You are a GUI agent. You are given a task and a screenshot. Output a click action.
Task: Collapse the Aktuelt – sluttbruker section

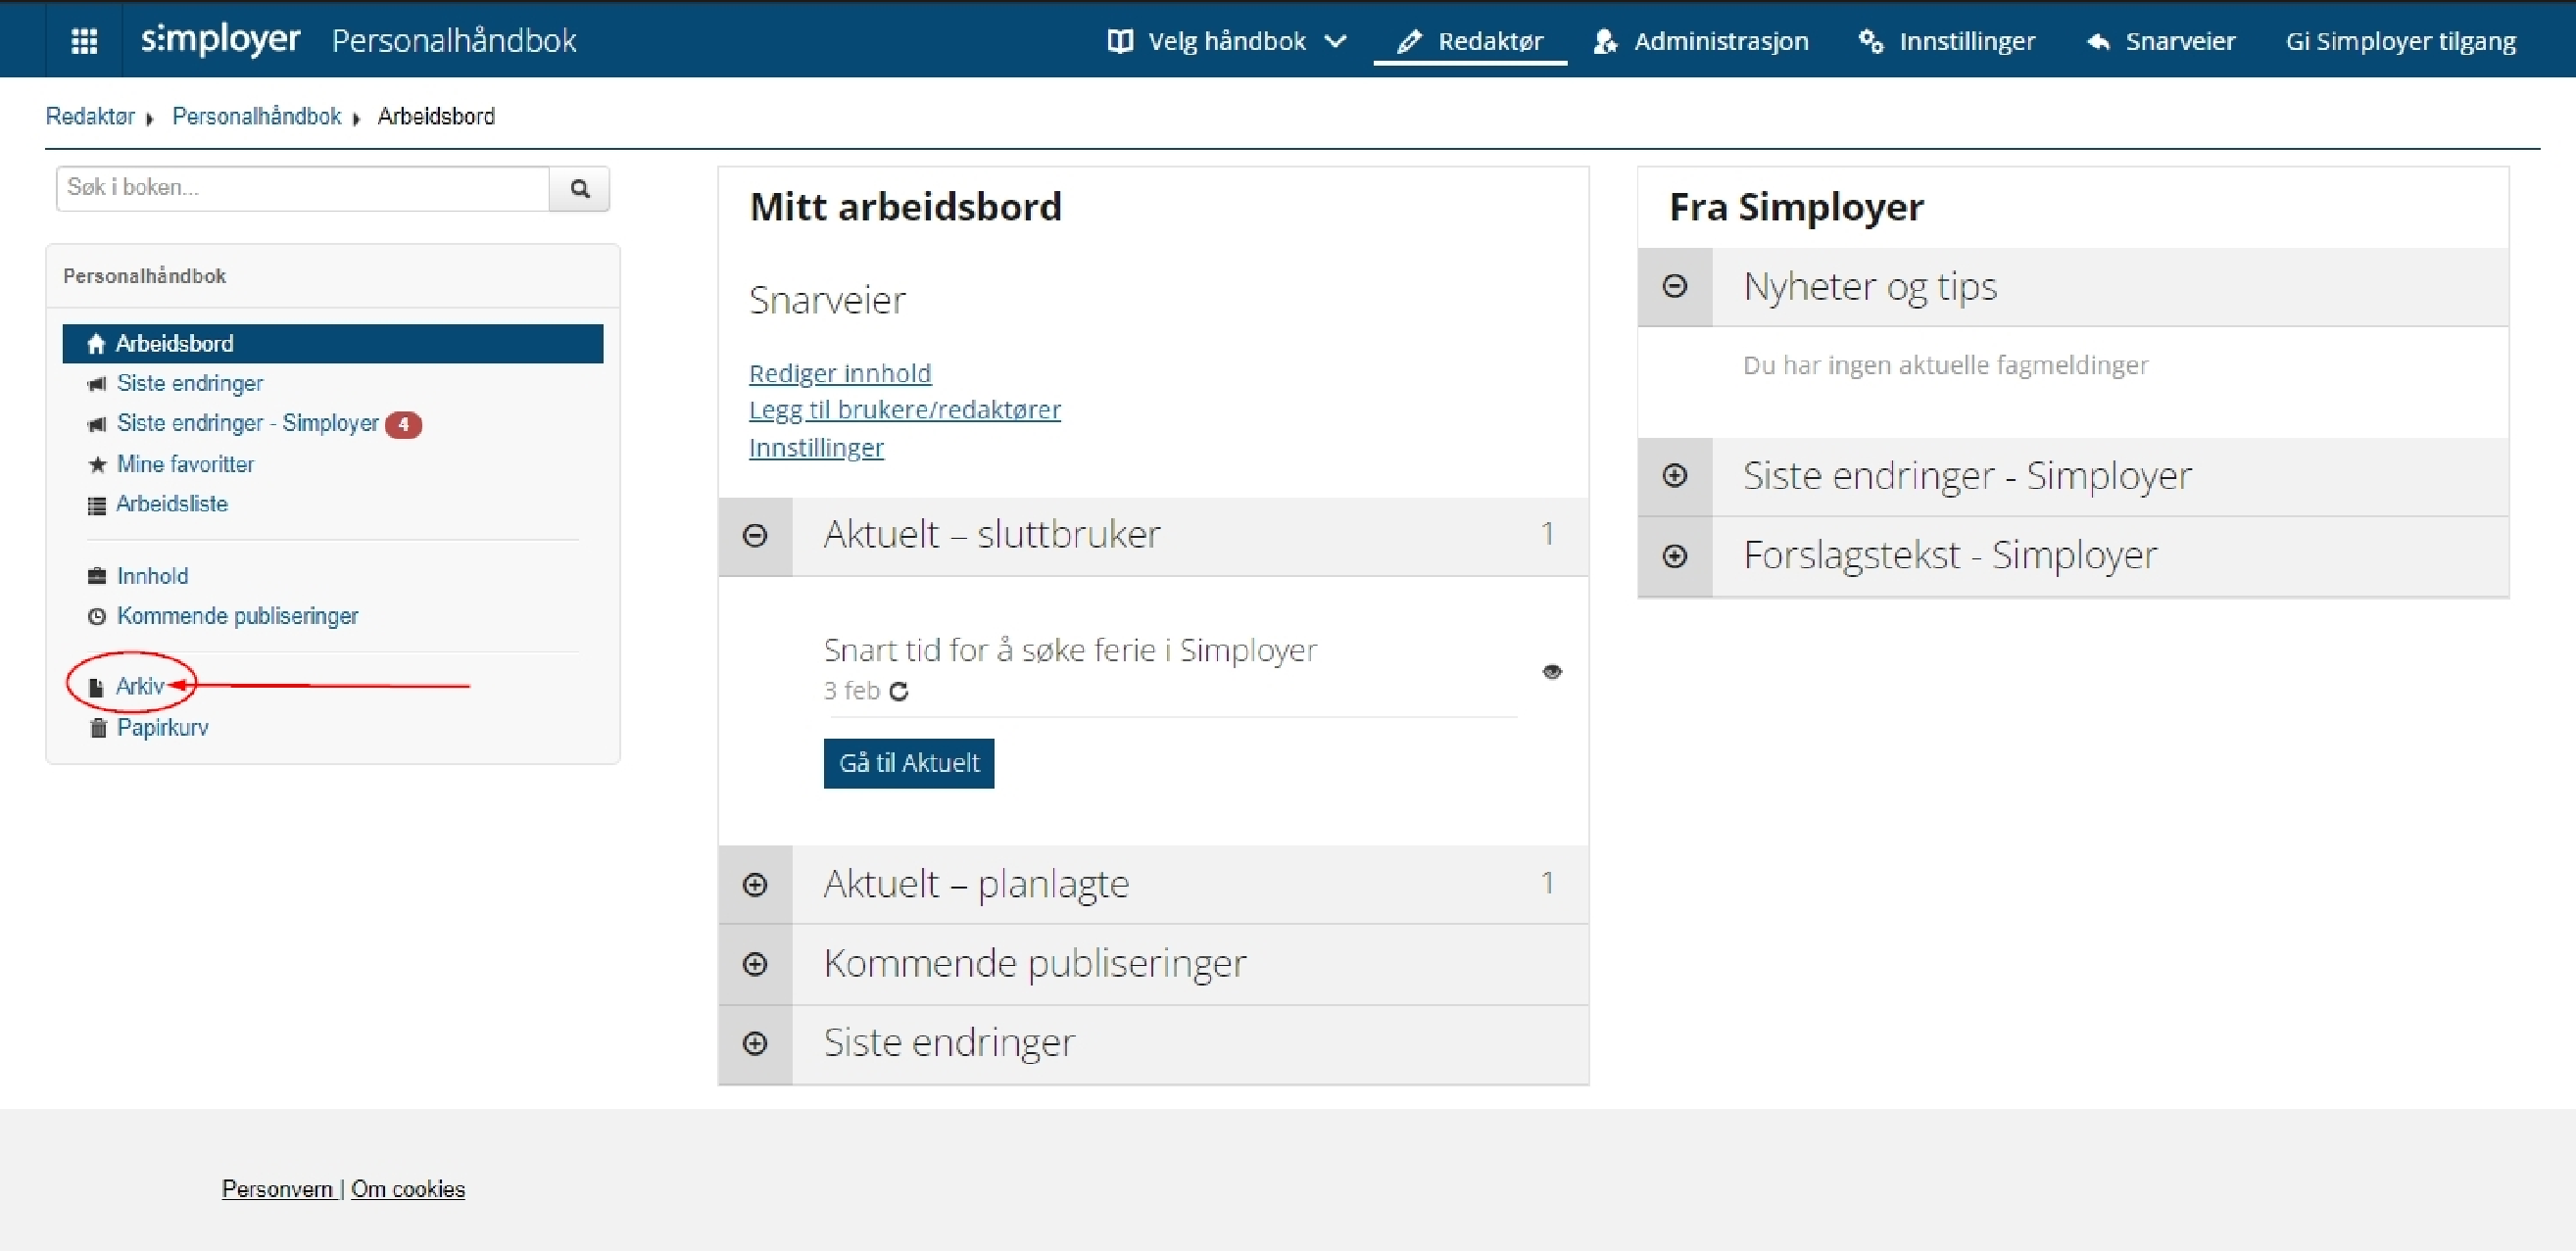[755, 536]
